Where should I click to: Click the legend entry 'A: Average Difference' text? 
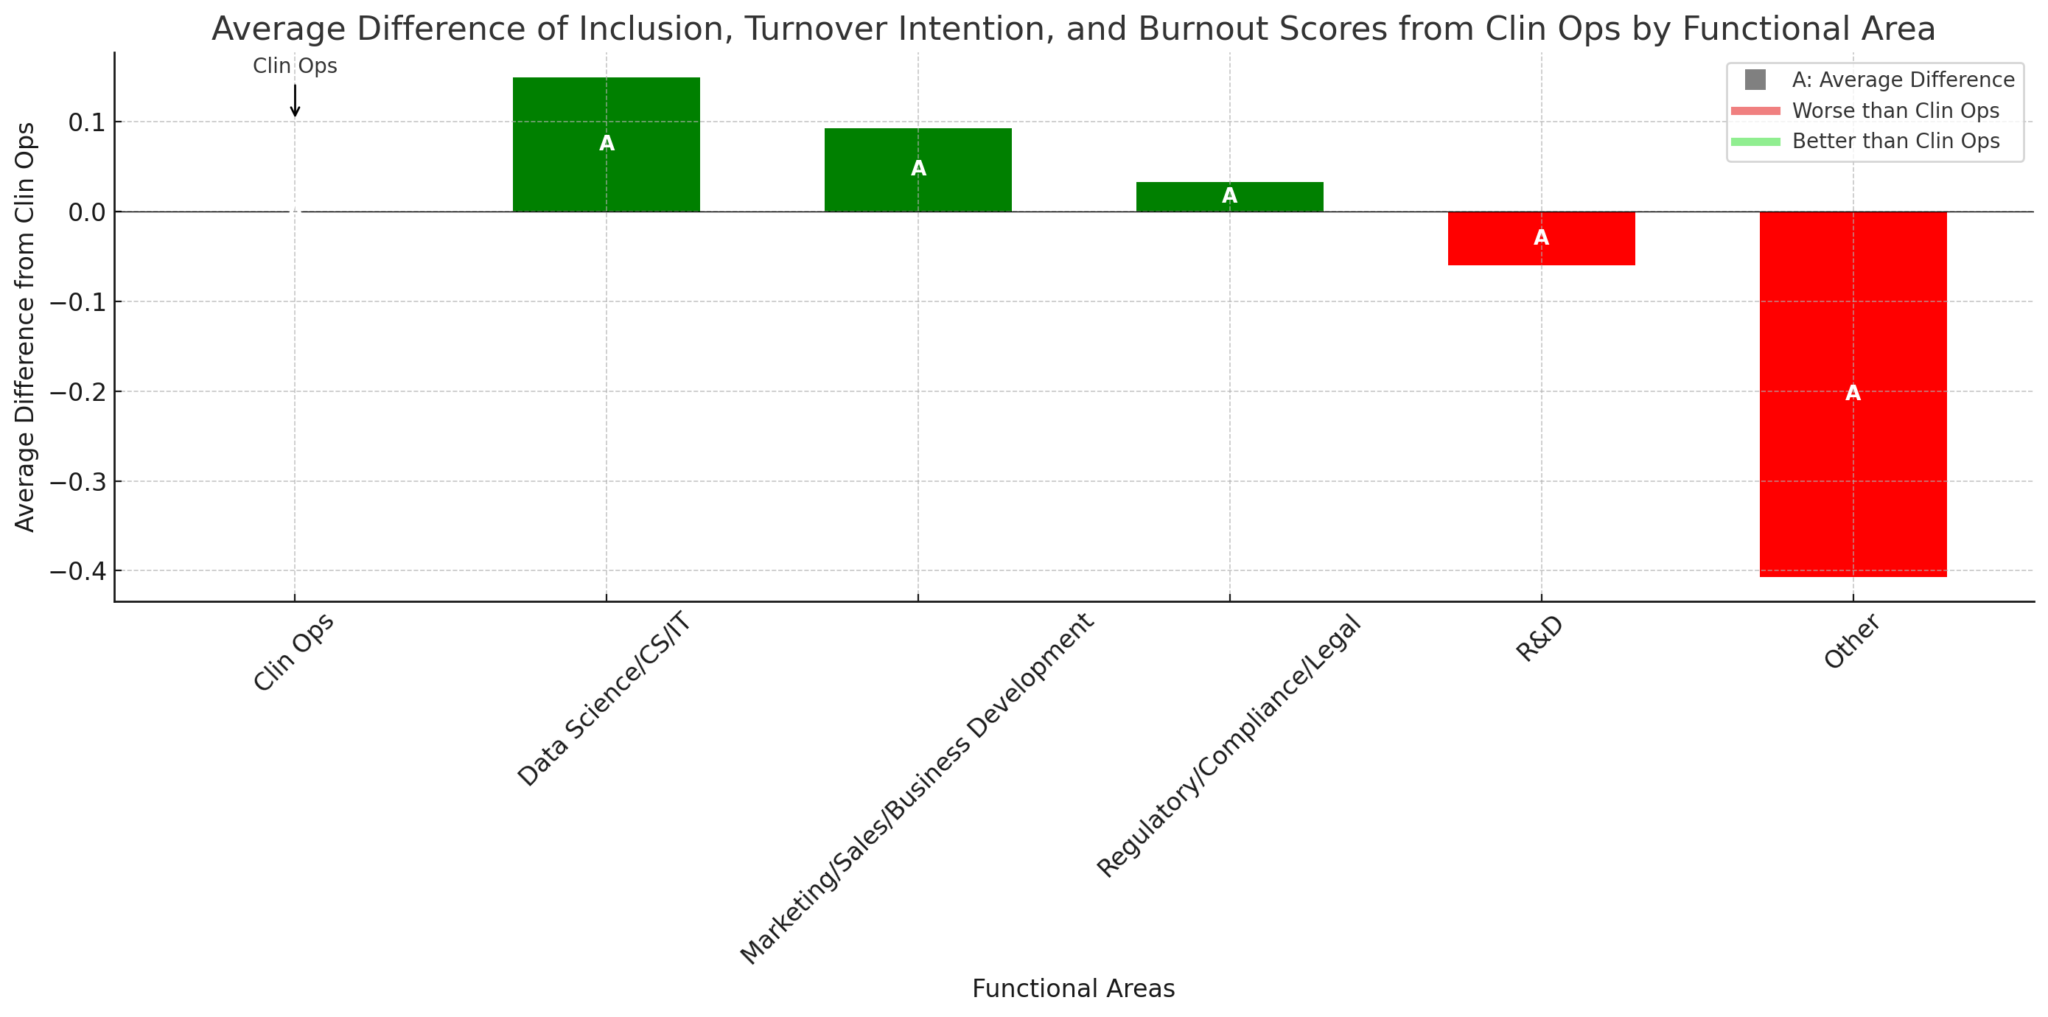click(1903, 79)
